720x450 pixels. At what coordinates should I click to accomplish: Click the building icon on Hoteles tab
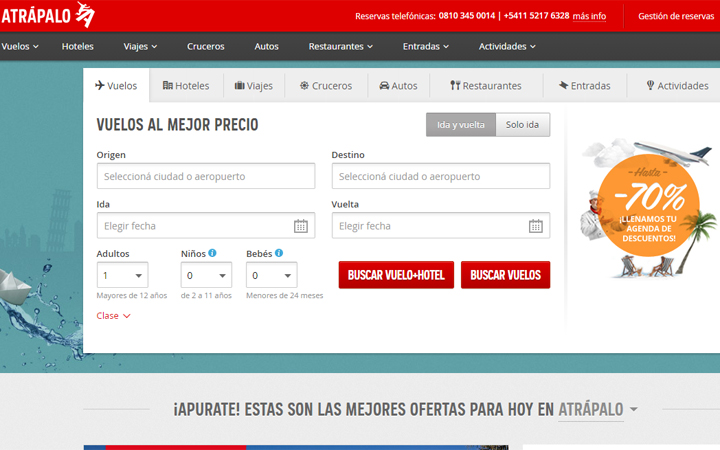point(168,85)
